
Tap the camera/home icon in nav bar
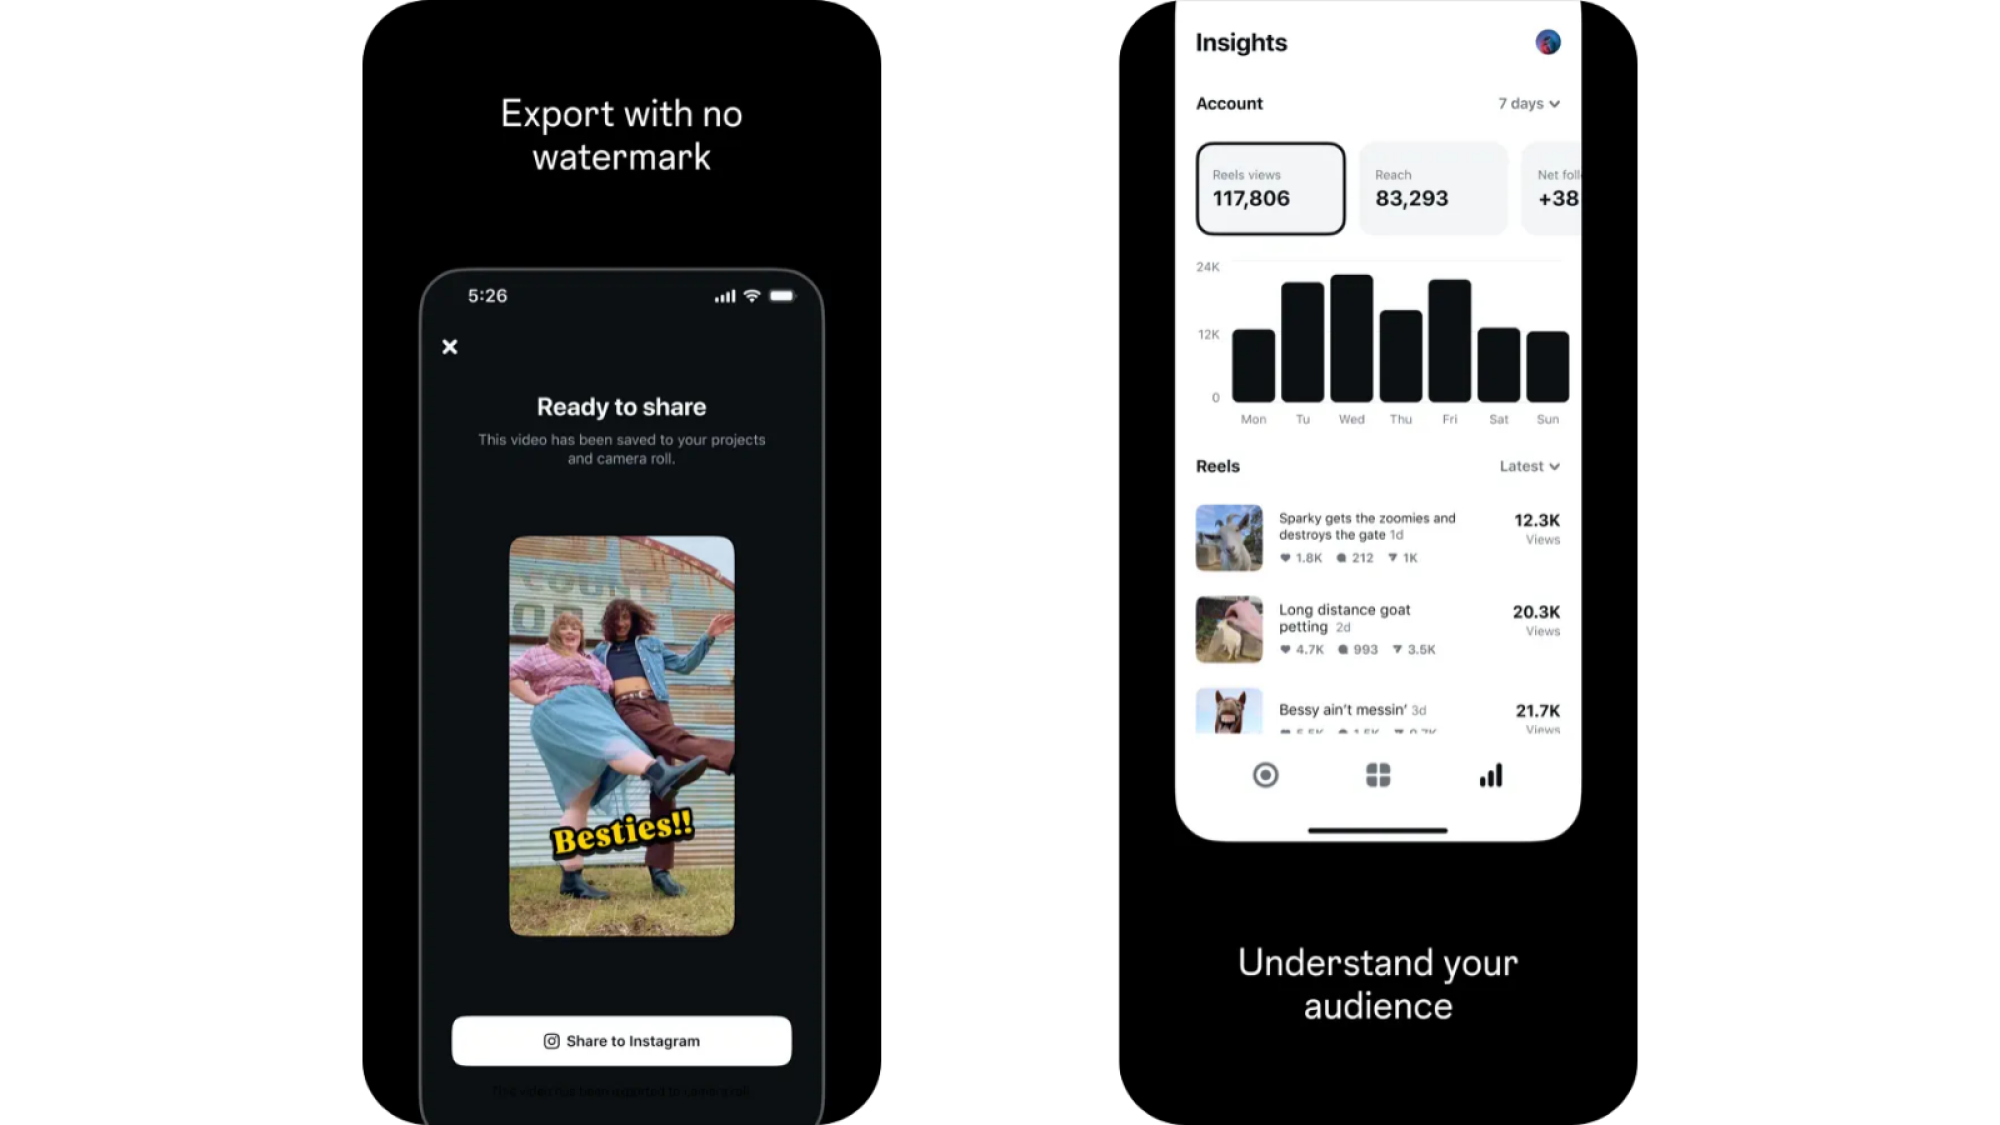[1264, 775]
